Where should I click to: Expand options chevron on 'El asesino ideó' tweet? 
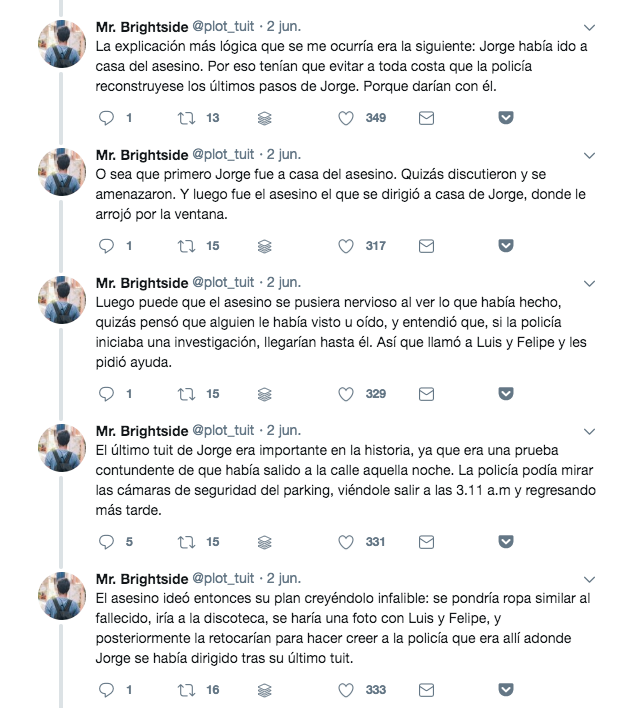point(589,579)
